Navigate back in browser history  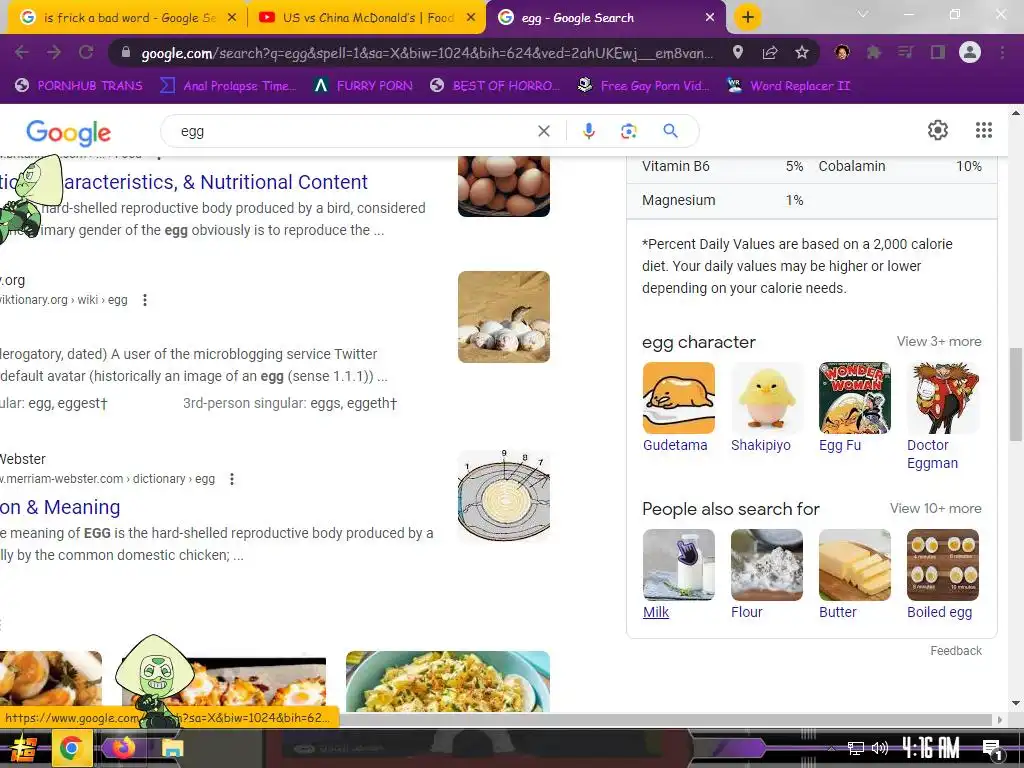coord(22,52)
